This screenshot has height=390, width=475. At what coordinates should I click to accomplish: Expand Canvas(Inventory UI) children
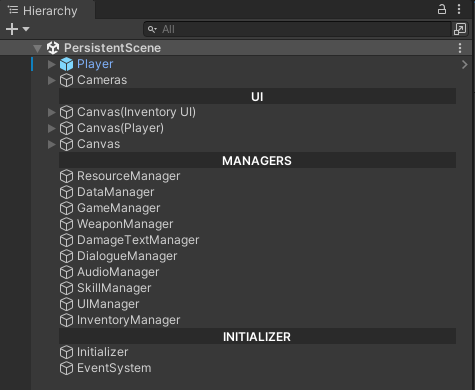[51, 112]
